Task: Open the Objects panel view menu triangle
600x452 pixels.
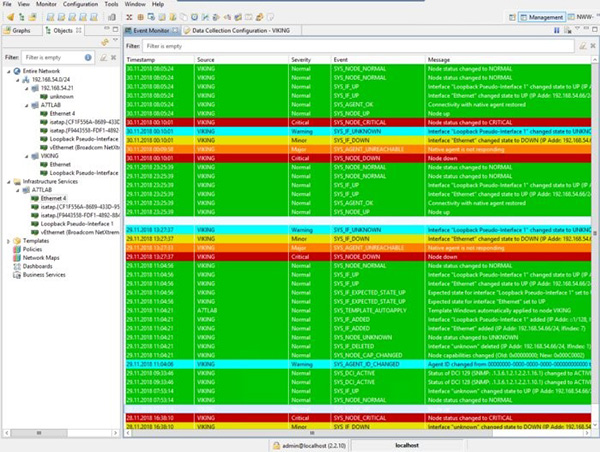Action: pos(115,40)
